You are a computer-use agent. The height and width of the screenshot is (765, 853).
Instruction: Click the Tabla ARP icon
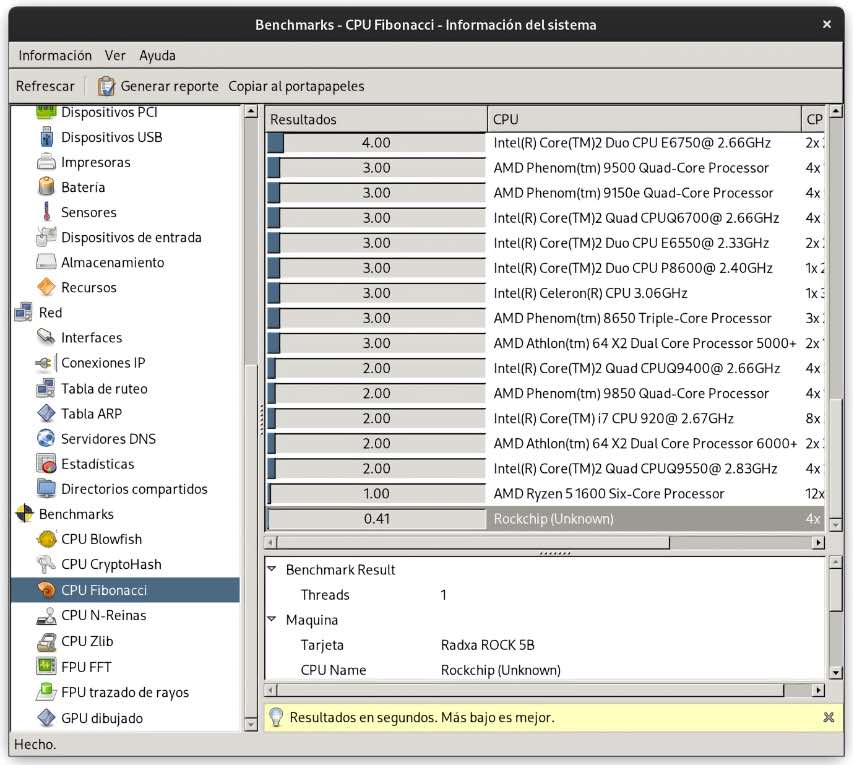[47, 414]
